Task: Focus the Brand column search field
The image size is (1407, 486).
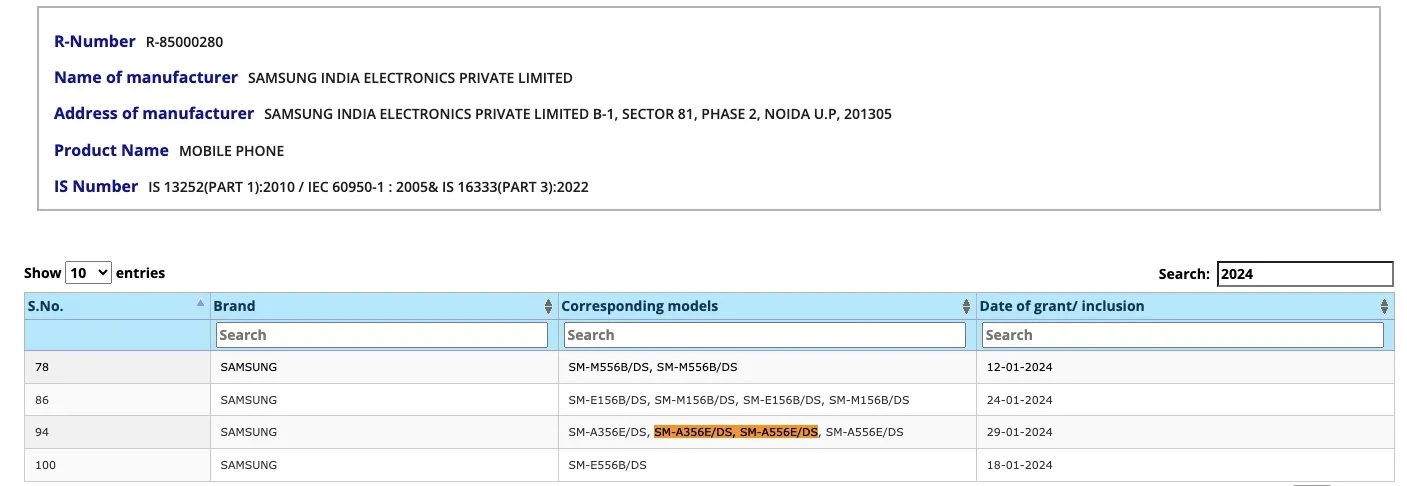Action: 382,335
